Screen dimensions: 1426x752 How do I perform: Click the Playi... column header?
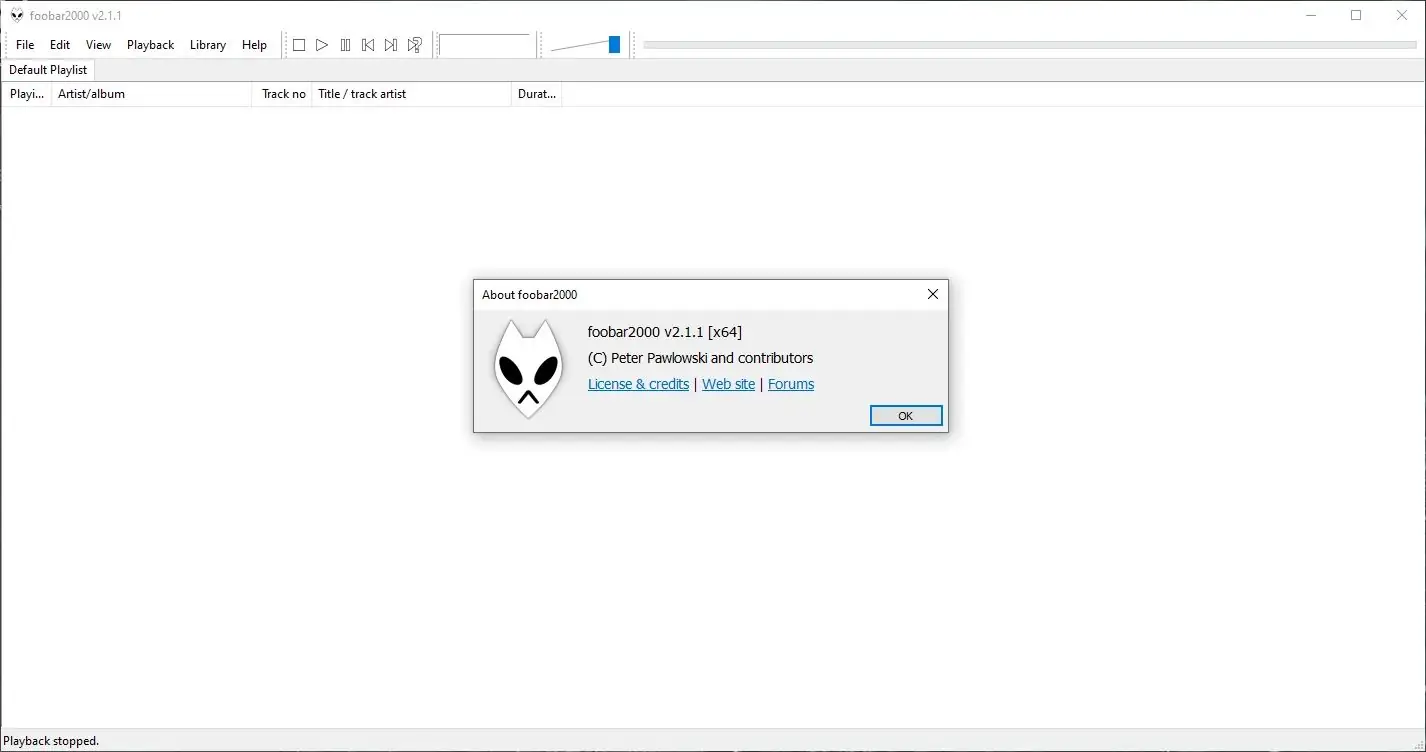point(27,94)
